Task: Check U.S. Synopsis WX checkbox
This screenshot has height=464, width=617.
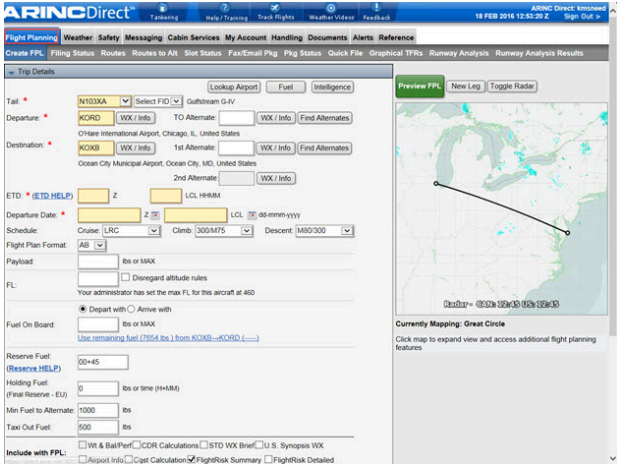Action: point(259,445)
